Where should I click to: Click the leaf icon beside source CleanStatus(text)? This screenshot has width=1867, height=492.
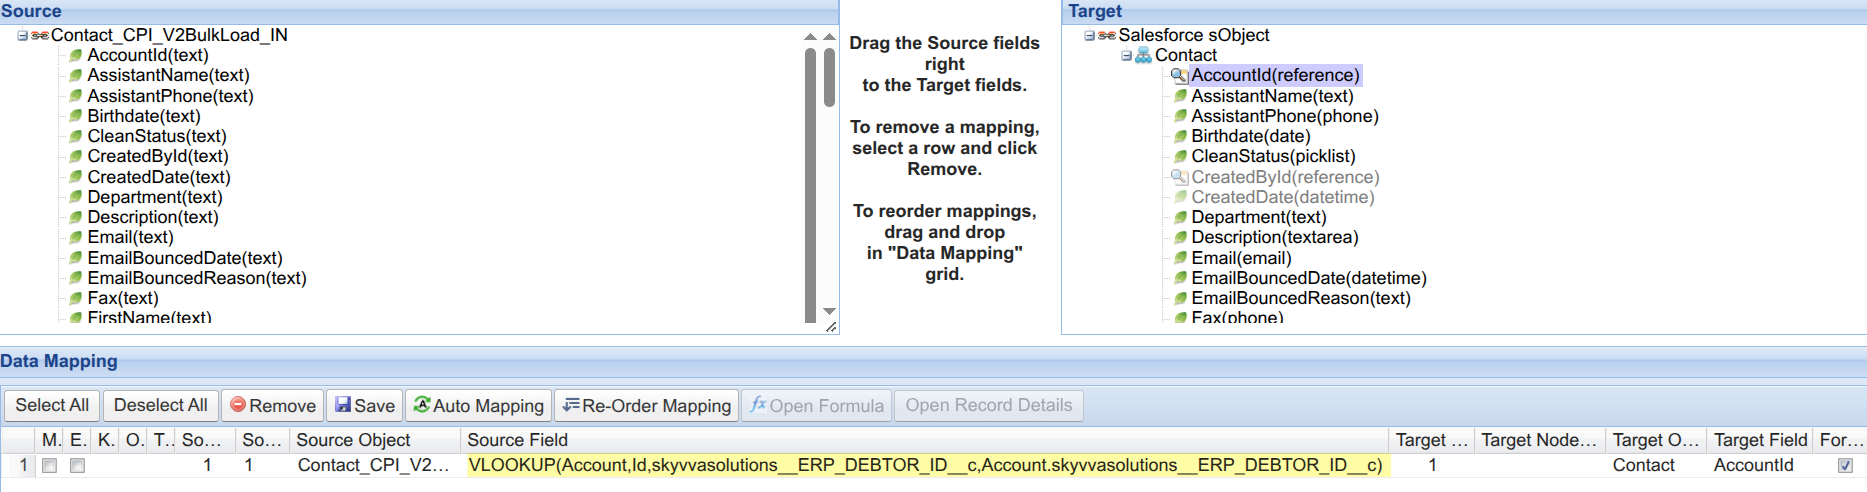[76, 136]
